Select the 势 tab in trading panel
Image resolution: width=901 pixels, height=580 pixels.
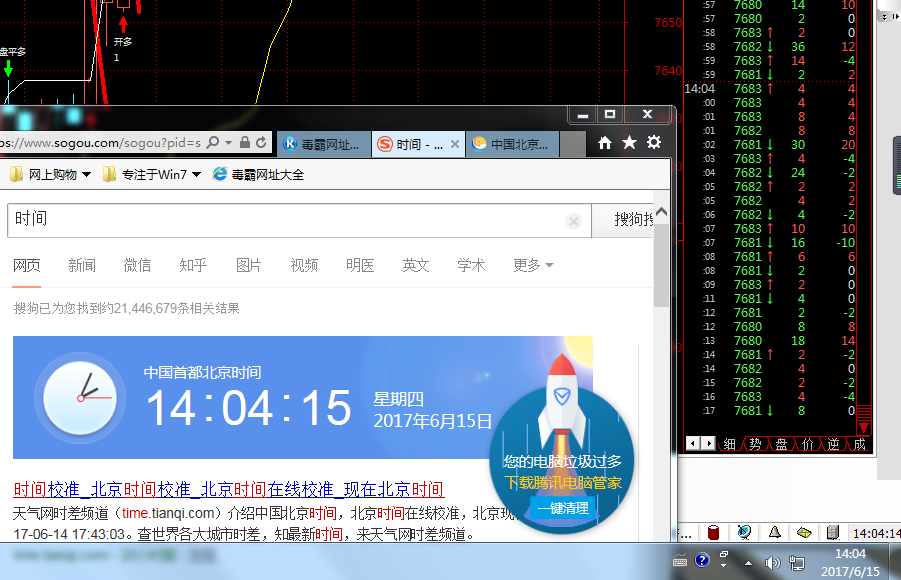[755, 443]
